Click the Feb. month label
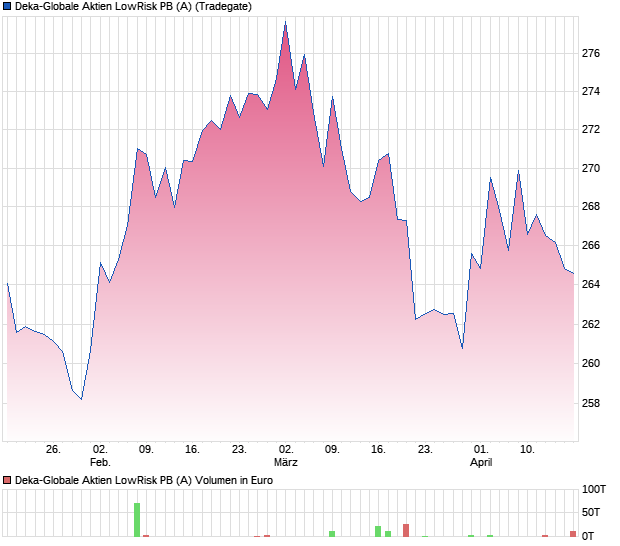The width and height of the screenshot is (620, 546). tap(100, 462)
